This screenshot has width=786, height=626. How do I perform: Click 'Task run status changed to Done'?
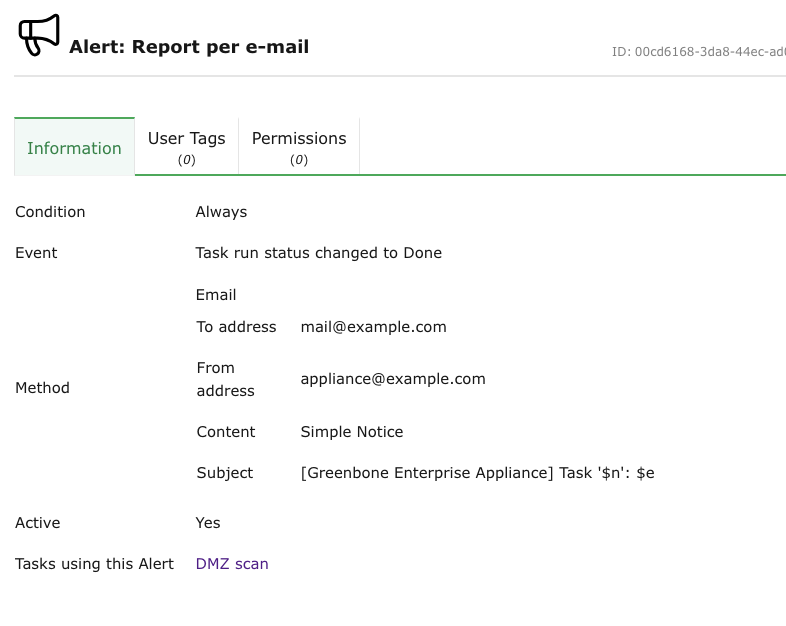(318, 253)
